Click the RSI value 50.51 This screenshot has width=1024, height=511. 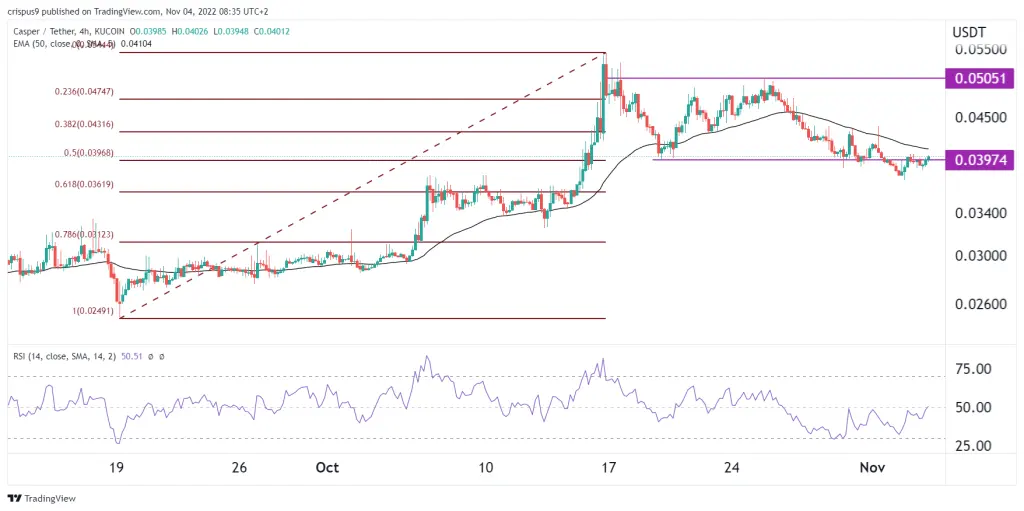[133, 357]
